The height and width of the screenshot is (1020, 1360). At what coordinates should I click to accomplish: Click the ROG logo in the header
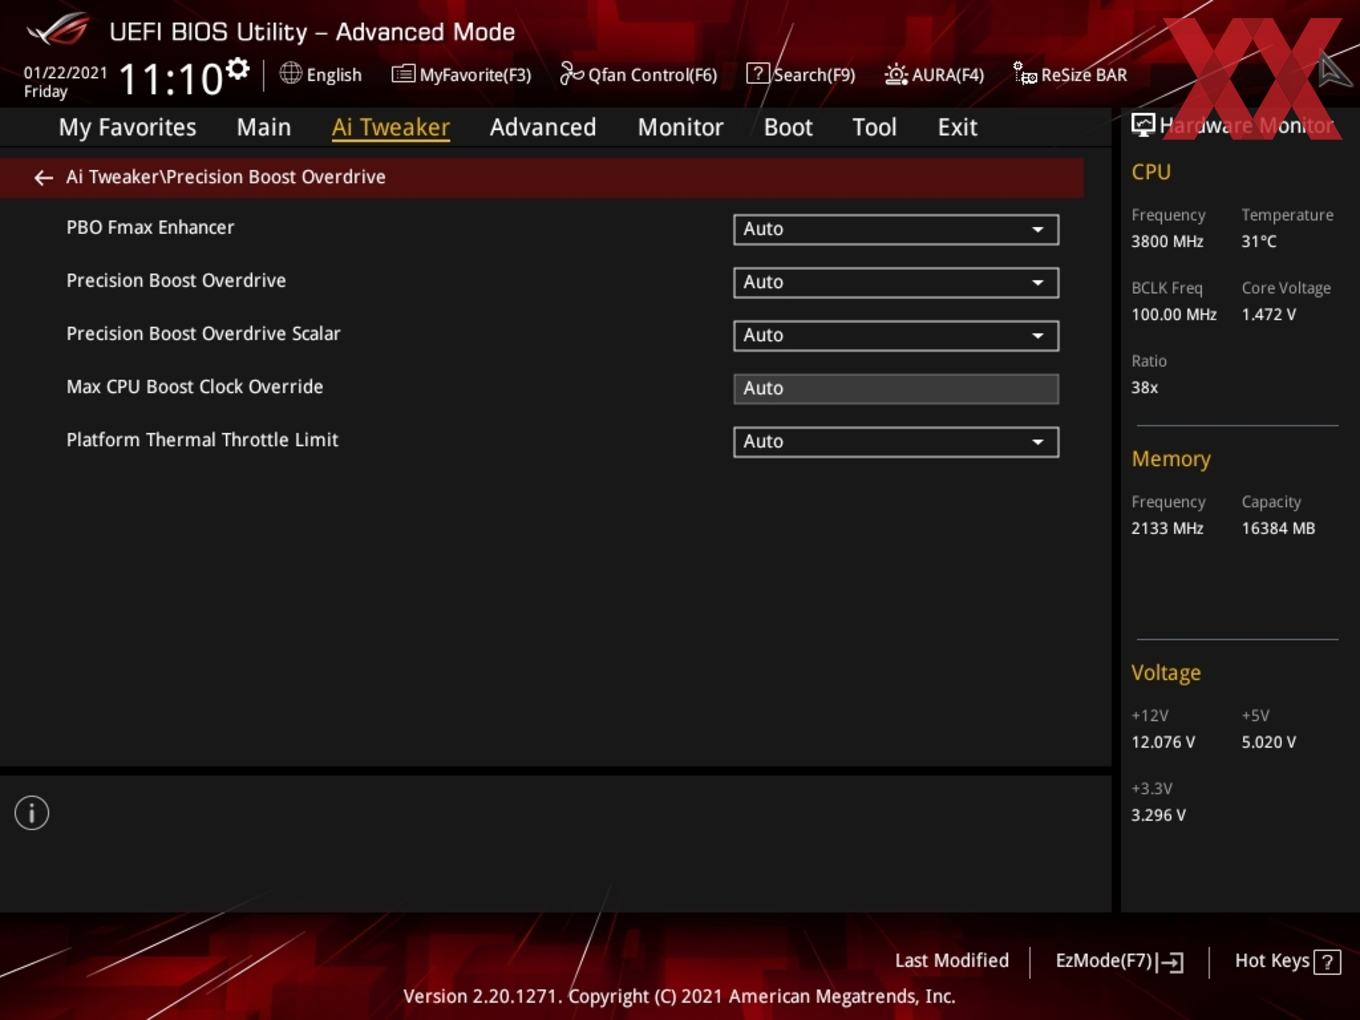click(x=57, y=30)
